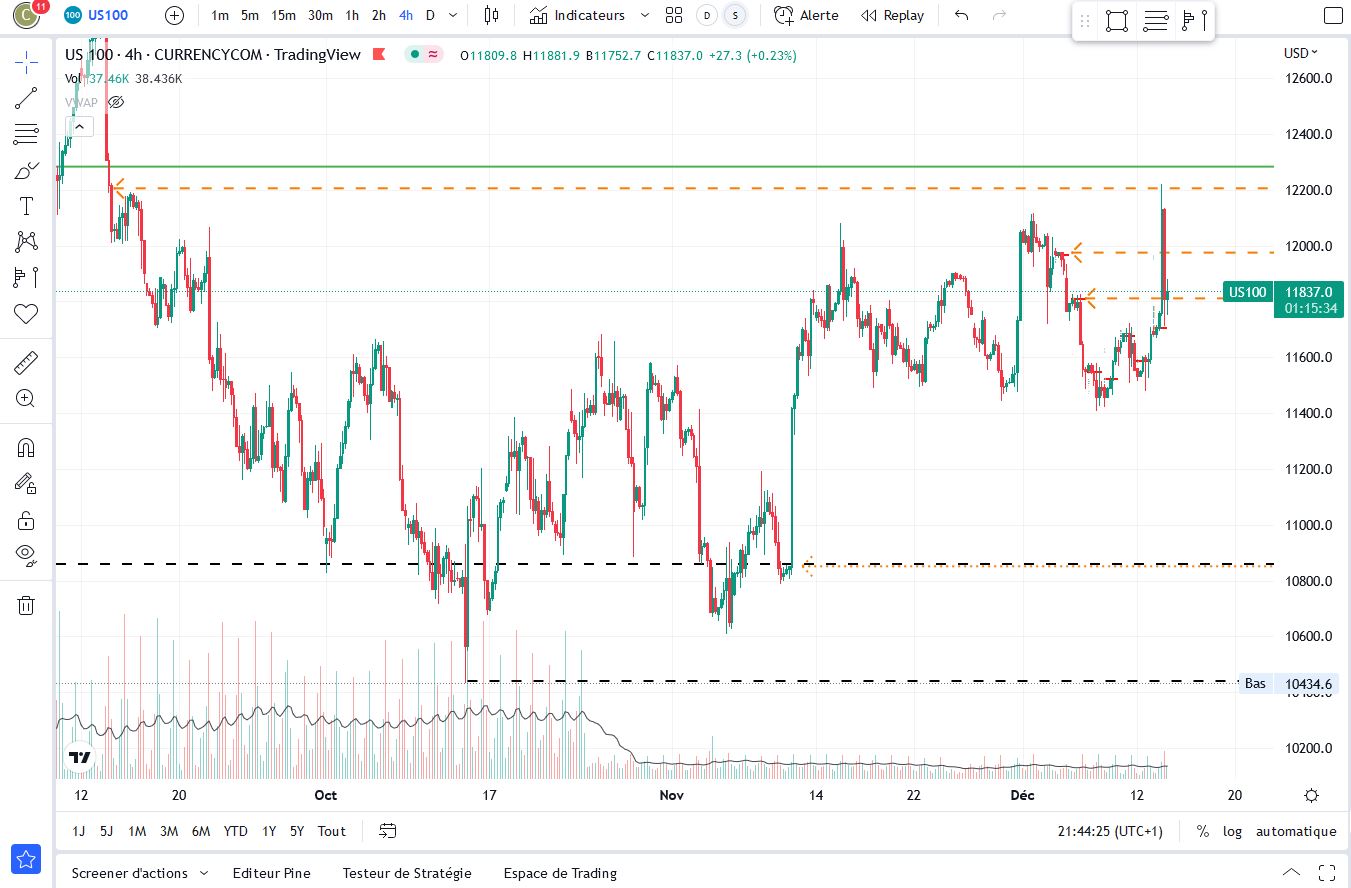Screen dimensions: 1351x888
Task: Select the Text annotation tool
Action: 26,206
